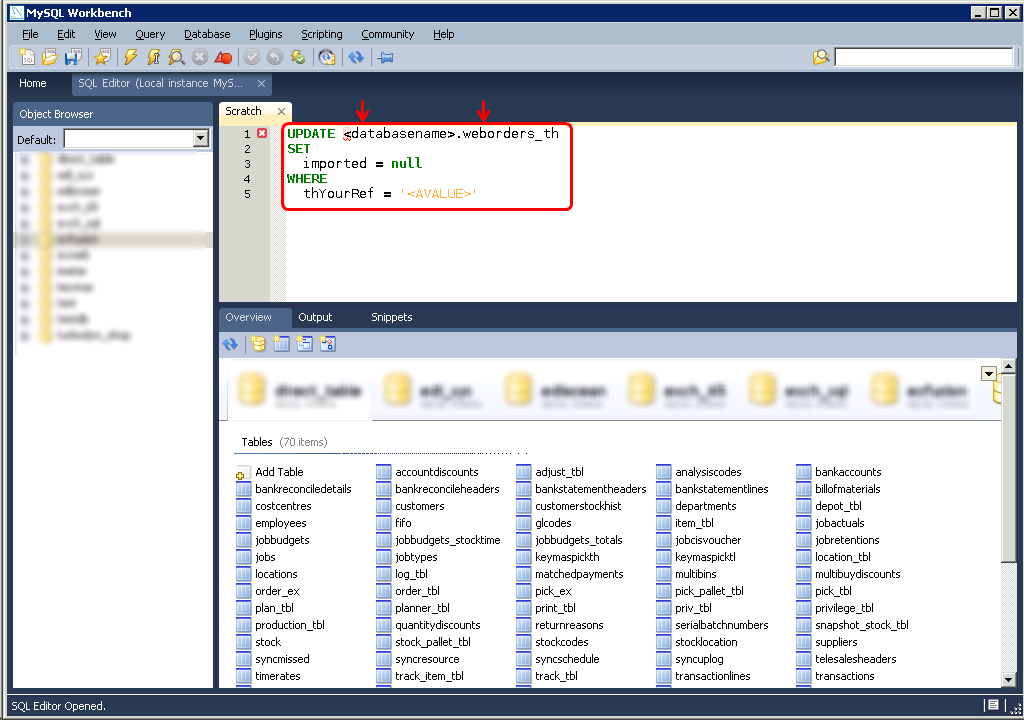
Task: Click the overview scrollbar down arrow
Action: coord(1008,679)
